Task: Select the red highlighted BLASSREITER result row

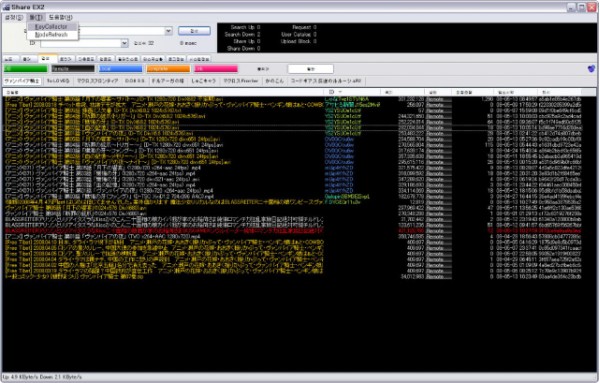Action: point(293,231)
